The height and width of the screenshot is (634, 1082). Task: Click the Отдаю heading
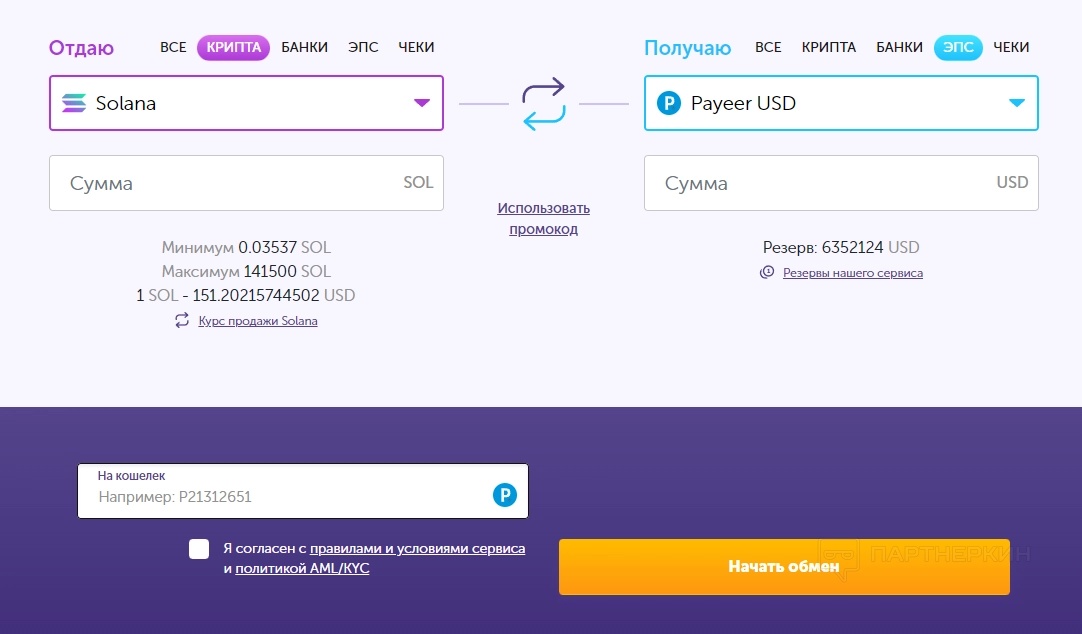(x=81, y=48)
